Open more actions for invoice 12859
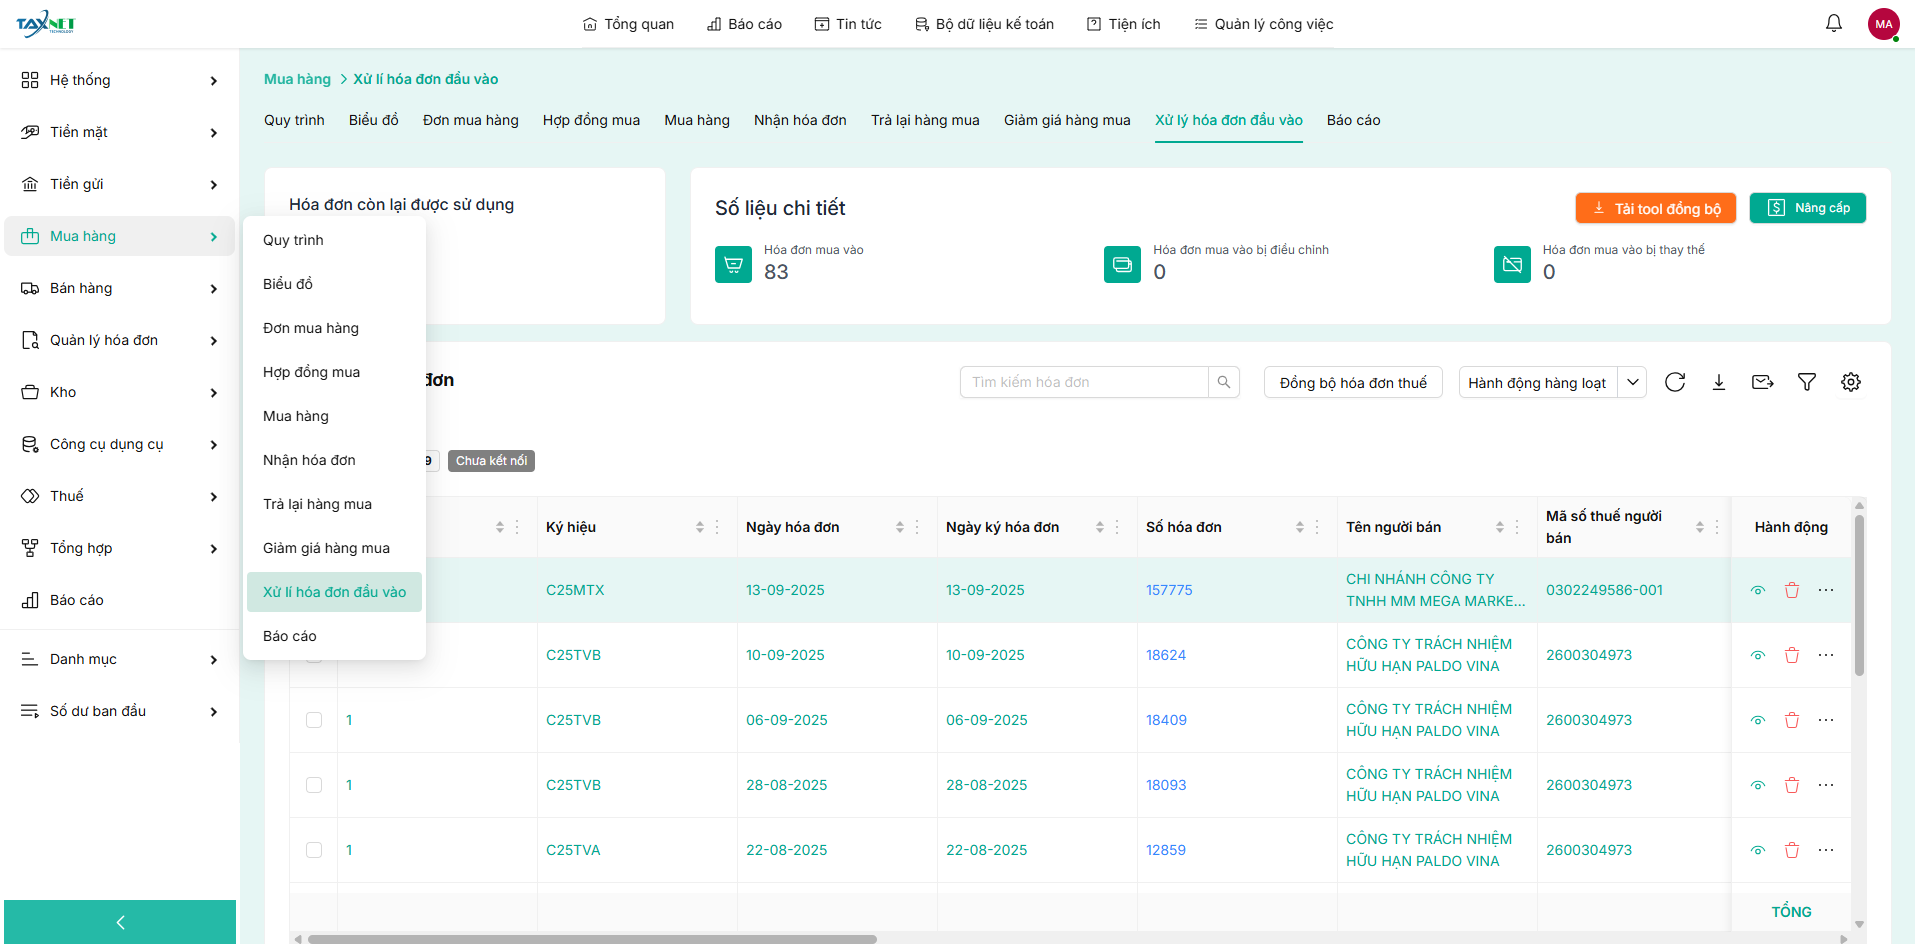The width and height of the screenshot is (1915, 944). click(x=1826, y=850)
